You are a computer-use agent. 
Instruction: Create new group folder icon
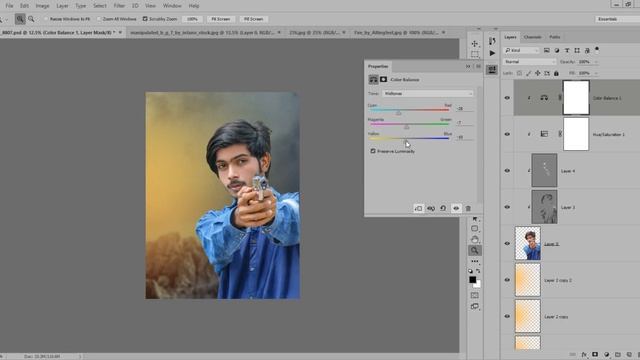pyautogui.click(x=618, y=355)
